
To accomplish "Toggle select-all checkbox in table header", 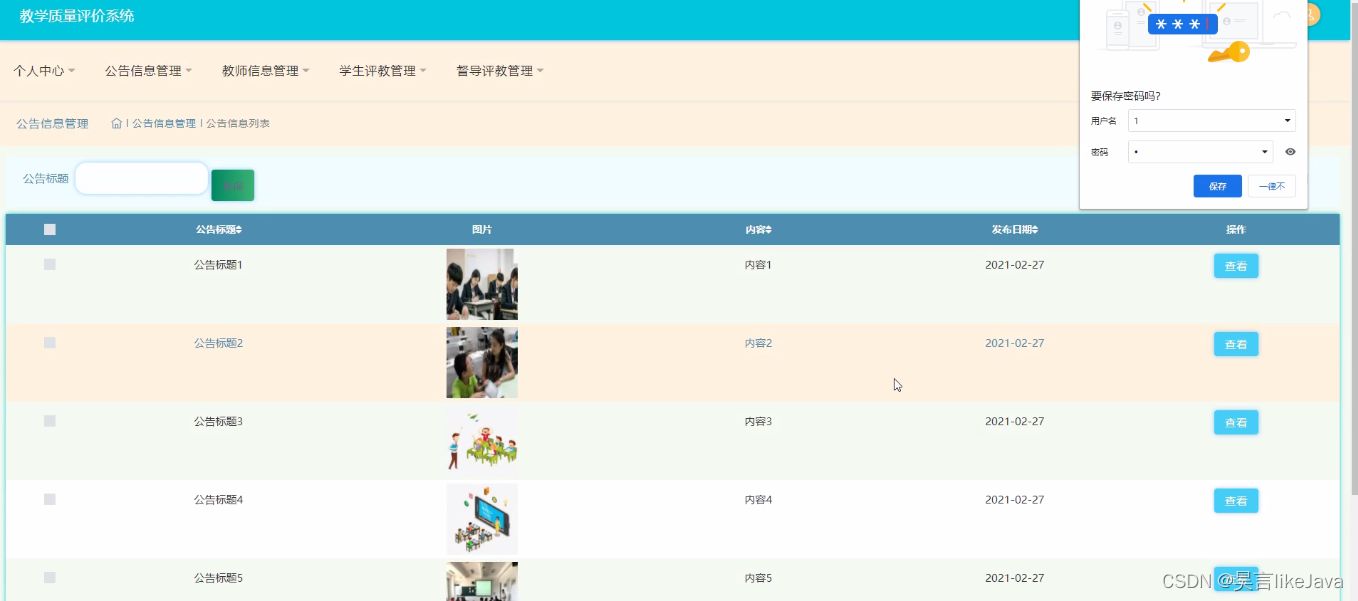I will pos(50,230).
